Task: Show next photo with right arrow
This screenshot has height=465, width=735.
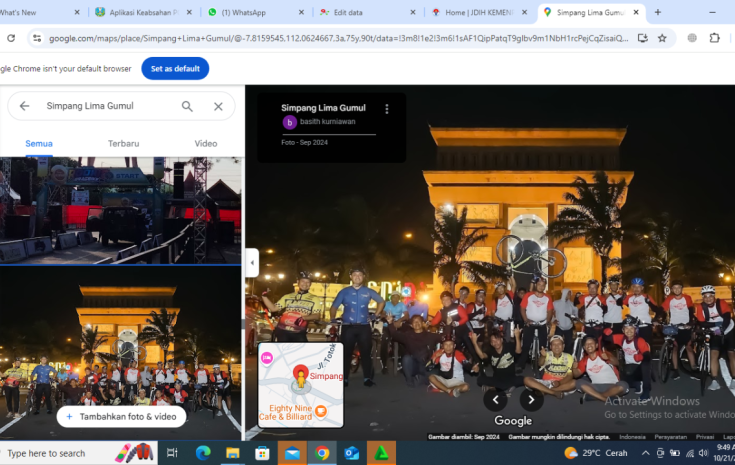Action: [x=531, y=400]
